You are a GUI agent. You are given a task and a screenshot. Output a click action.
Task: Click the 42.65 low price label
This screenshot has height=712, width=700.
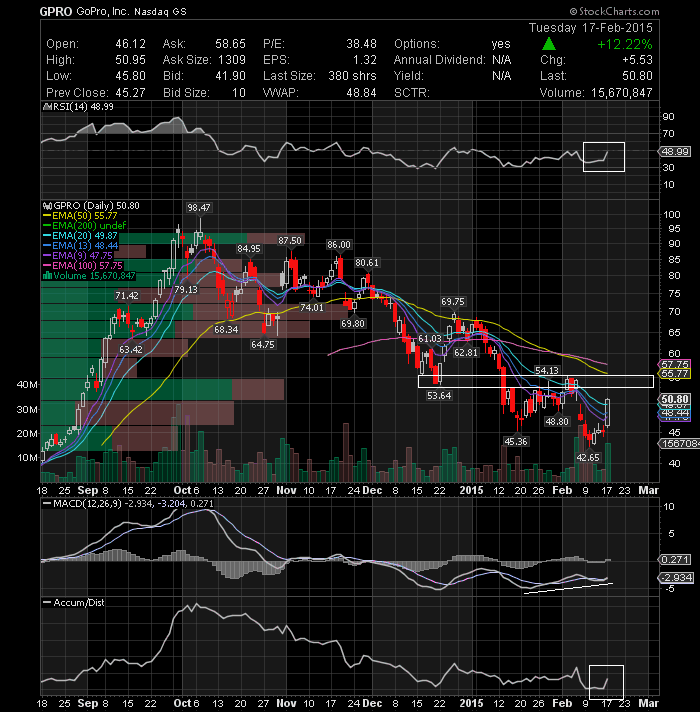pos(588,457)
